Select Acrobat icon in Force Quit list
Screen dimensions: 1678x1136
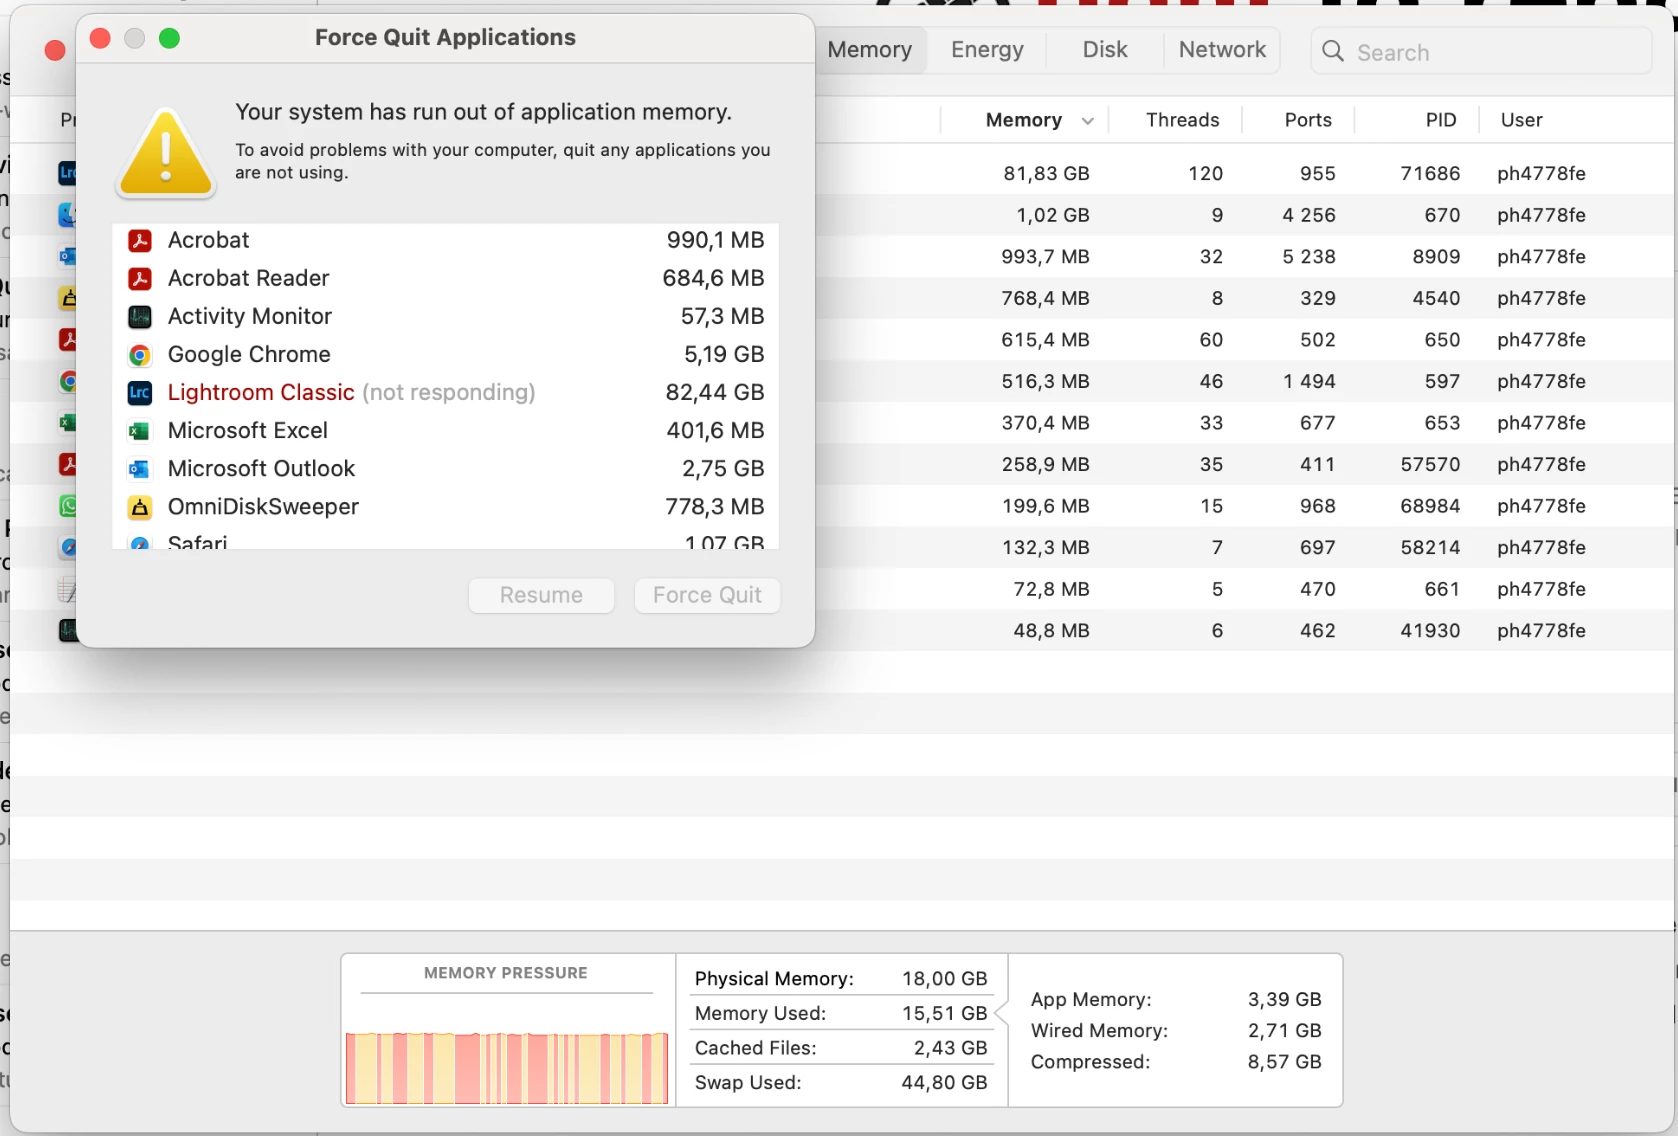click(x=140, y=240)
